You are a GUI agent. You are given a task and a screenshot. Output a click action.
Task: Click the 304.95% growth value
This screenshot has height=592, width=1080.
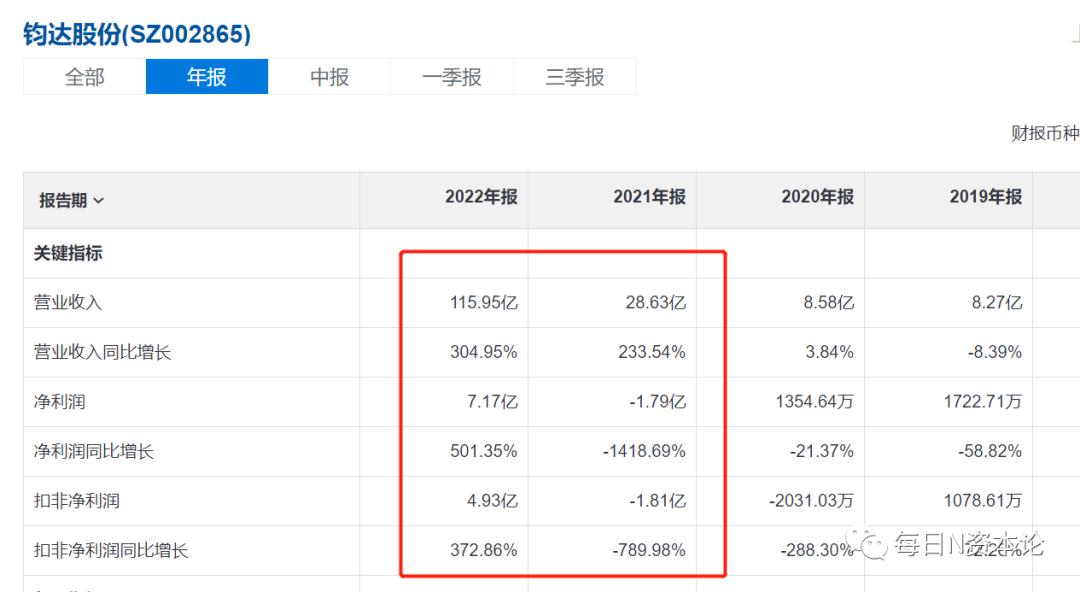[484, 352]
